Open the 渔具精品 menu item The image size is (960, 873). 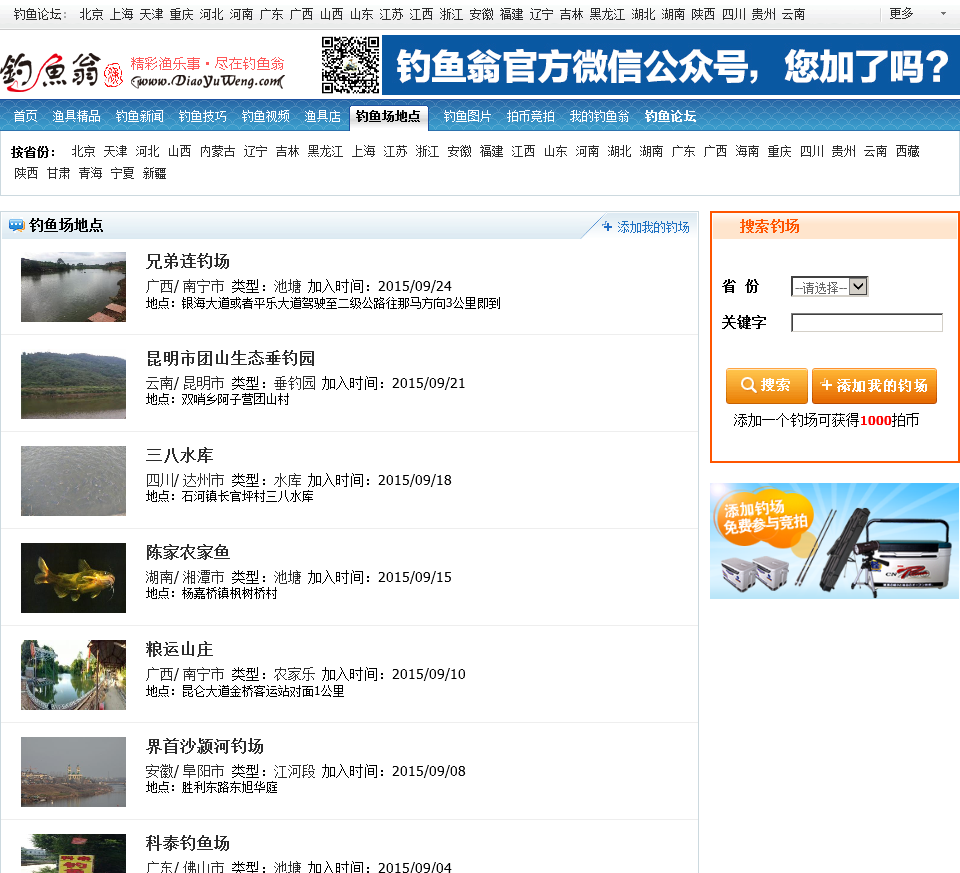[x=76, y=116]
